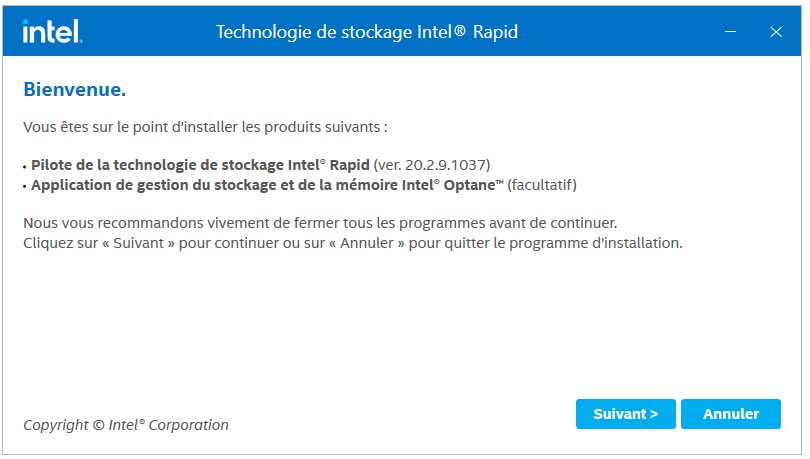
Task: Close the installer with the X button
Action: click(776, 32)
